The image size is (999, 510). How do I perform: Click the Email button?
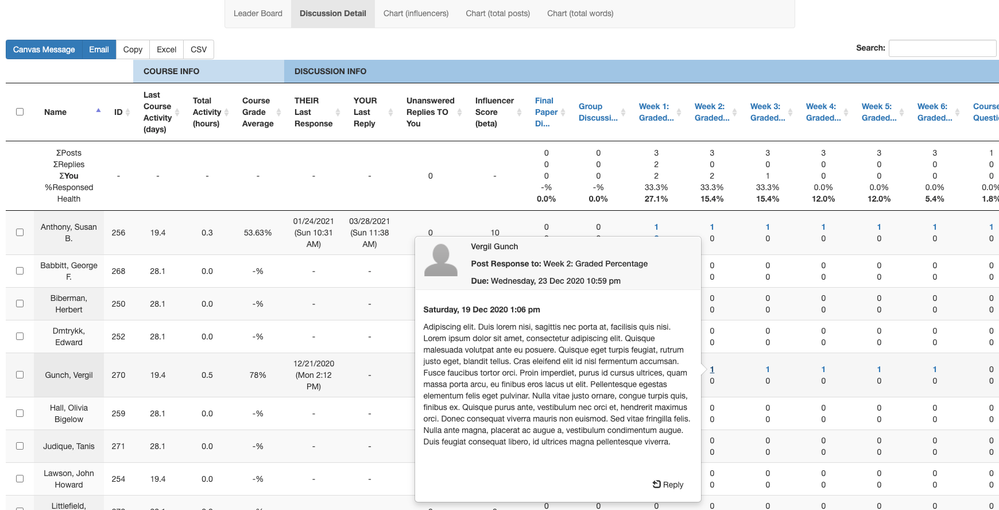[99, 49]
